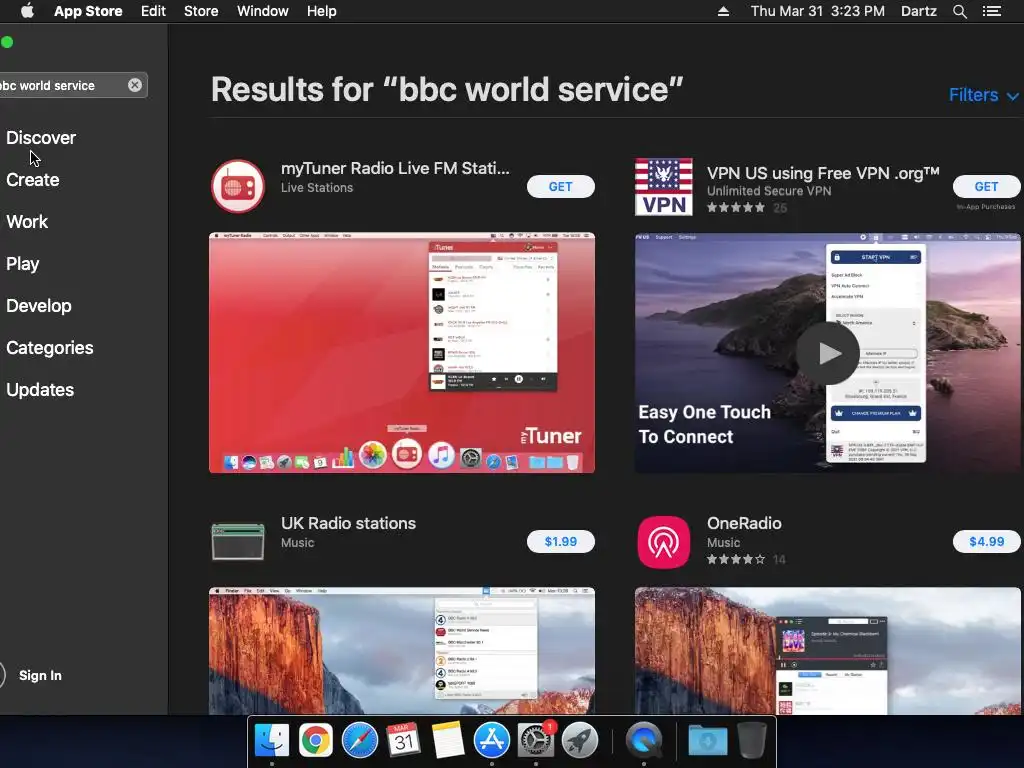Open the Window menu
This screenshot has height=768, width=1024.
(x=263, y=11)
